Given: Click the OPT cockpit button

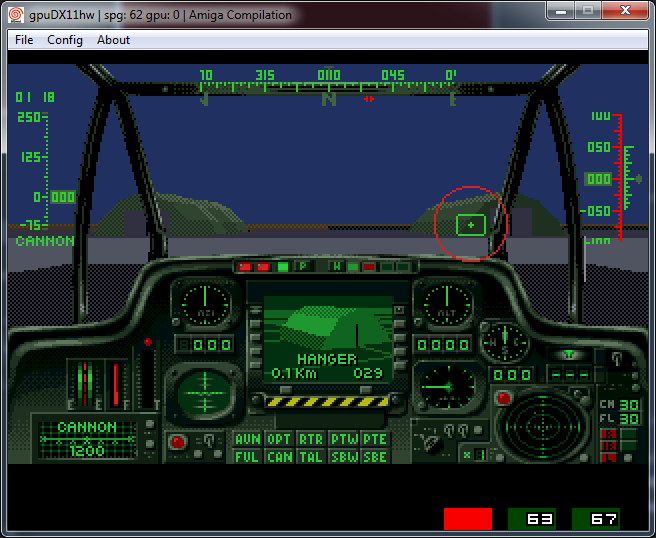Looking at the screenshot, I should 279,439.
